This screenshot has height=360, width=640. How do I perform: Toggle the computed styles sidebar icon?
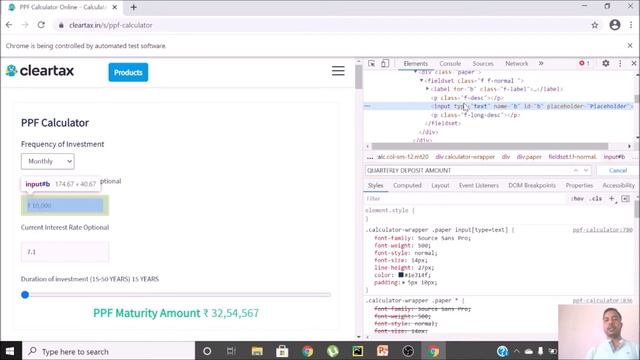click(x=625, y=198)
